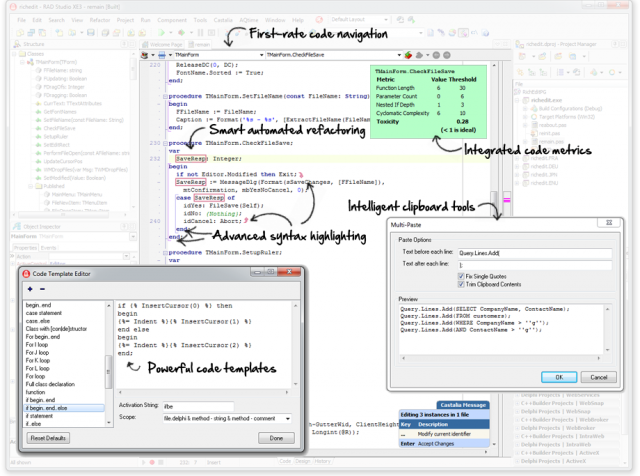Click the Object Inspector header icon
The width and height of the screenshot is (640, 476).
[17, 226]
